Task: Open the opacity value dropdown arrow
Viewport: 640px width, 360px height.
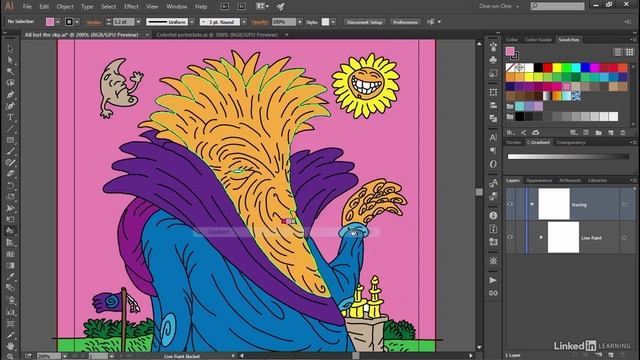Action: (x=300, y=22)
